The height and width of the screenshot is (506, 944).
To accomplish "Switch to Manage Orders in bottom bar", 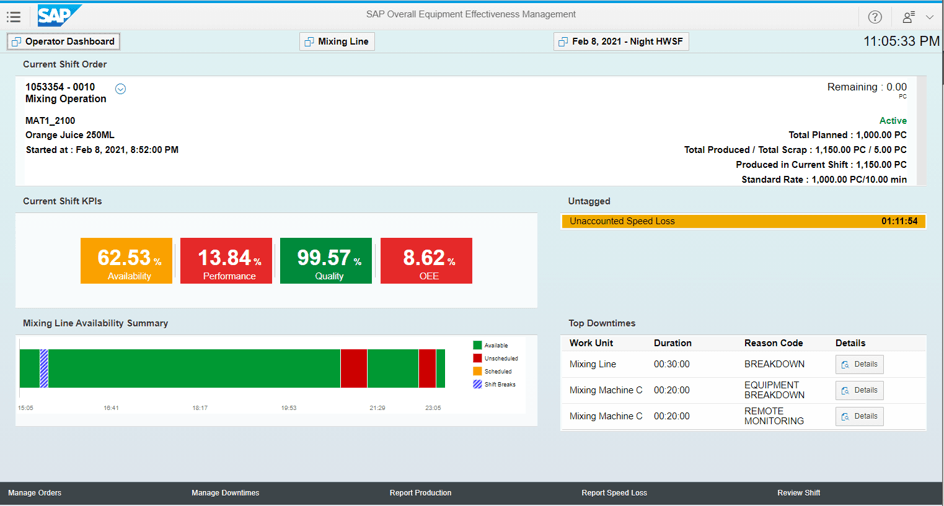I will (35, 493).
